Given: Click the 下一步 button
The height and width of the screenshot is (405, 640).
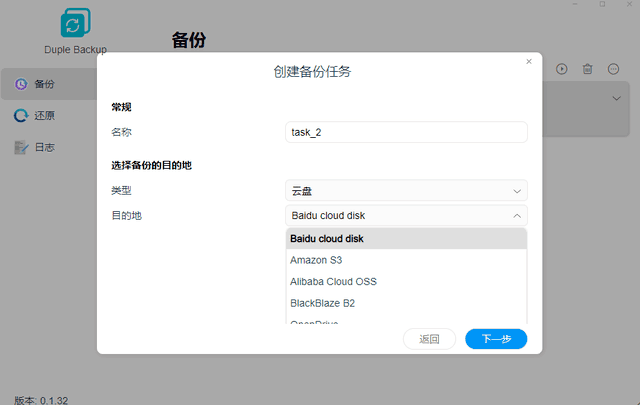Looking at the screenshot, I should point(496,339).
